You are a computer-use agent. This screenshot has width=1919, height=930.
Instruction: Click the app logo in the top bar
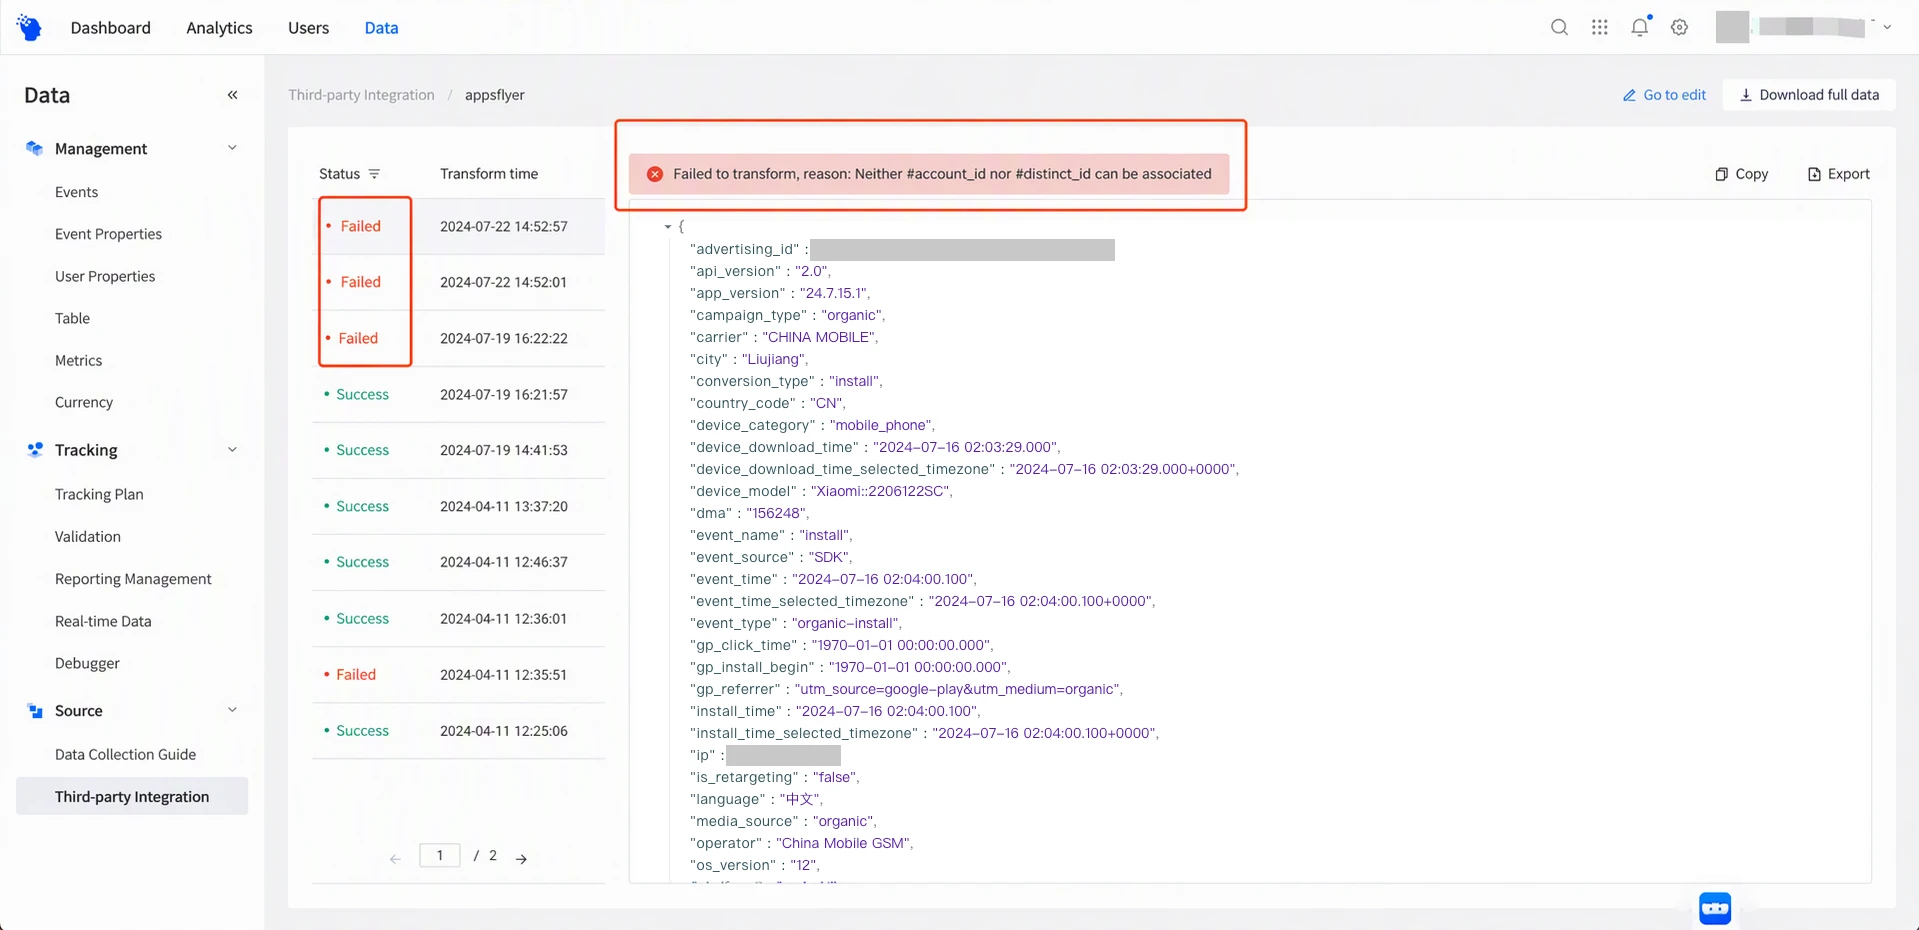(29, 27)
